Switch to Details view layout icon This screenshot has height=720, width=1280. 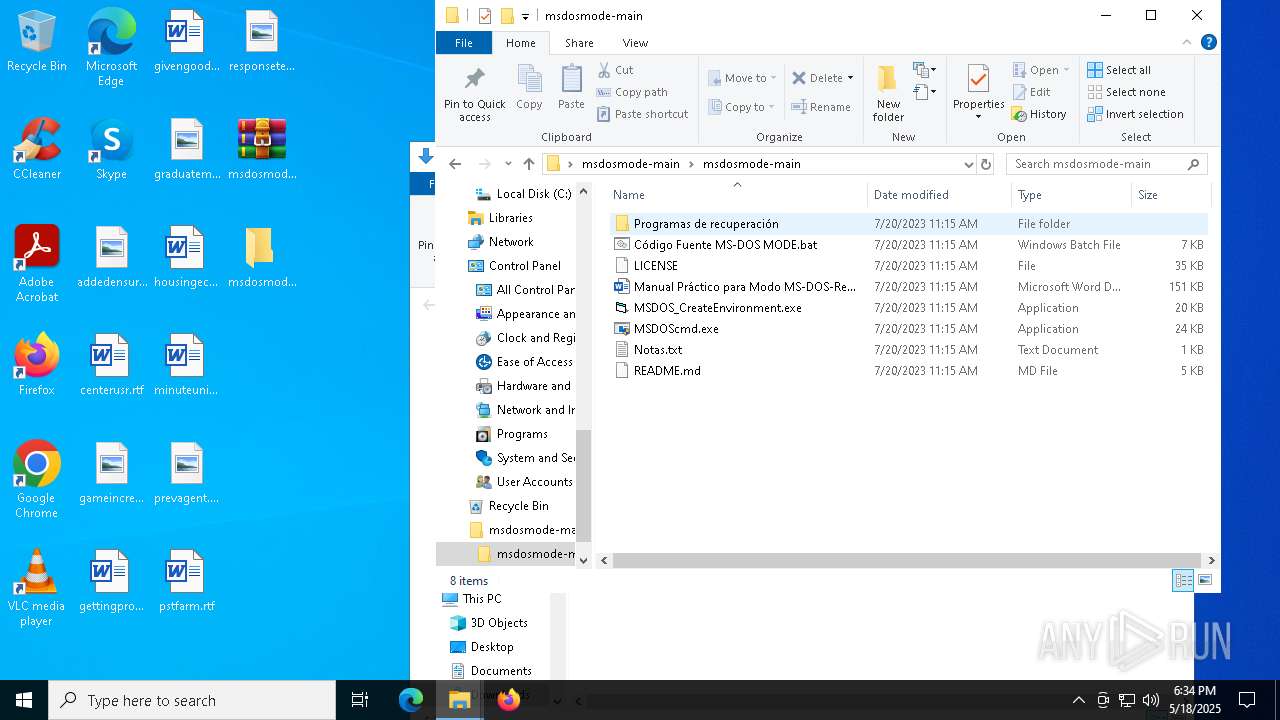coord(1183,580)
